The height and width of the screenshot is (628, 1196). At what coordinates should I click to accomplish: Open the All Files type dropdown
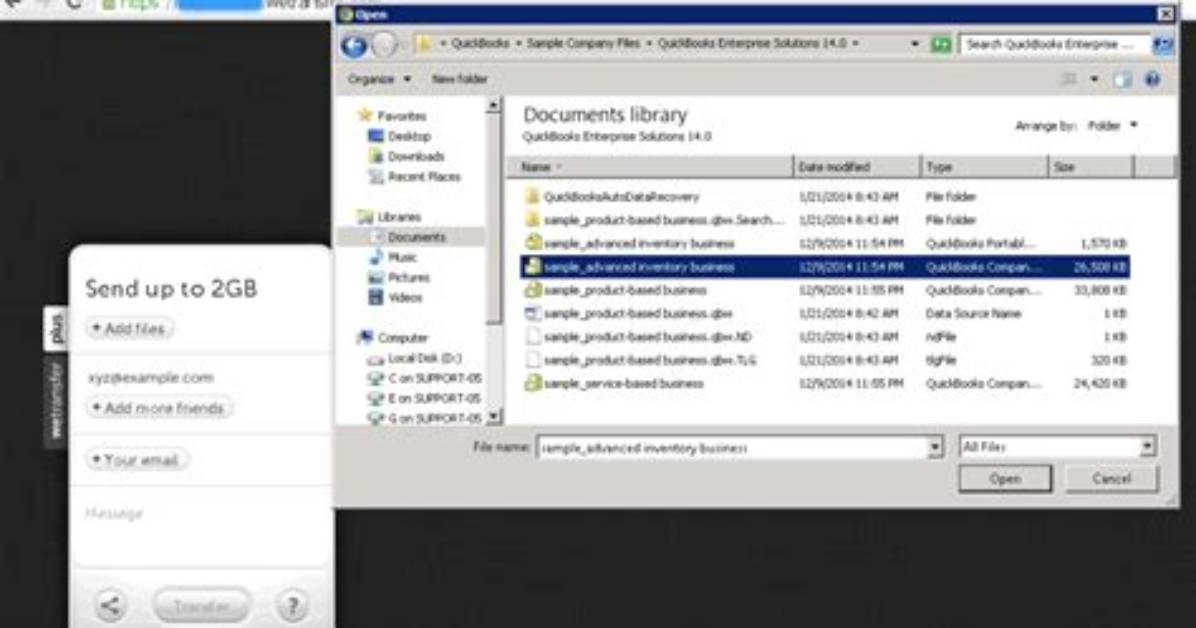(1057, 447)
